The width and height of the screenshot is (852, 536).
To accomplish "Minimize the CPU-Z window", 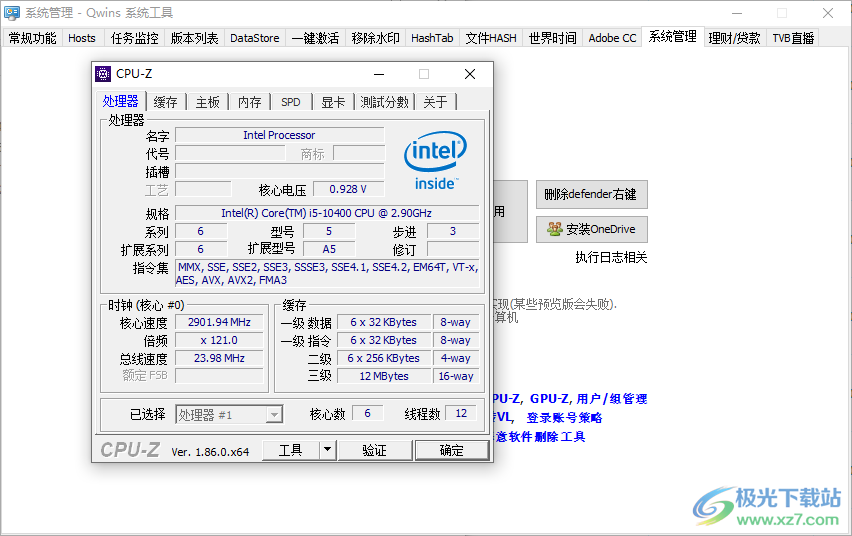I will click(x=379, y=74).
